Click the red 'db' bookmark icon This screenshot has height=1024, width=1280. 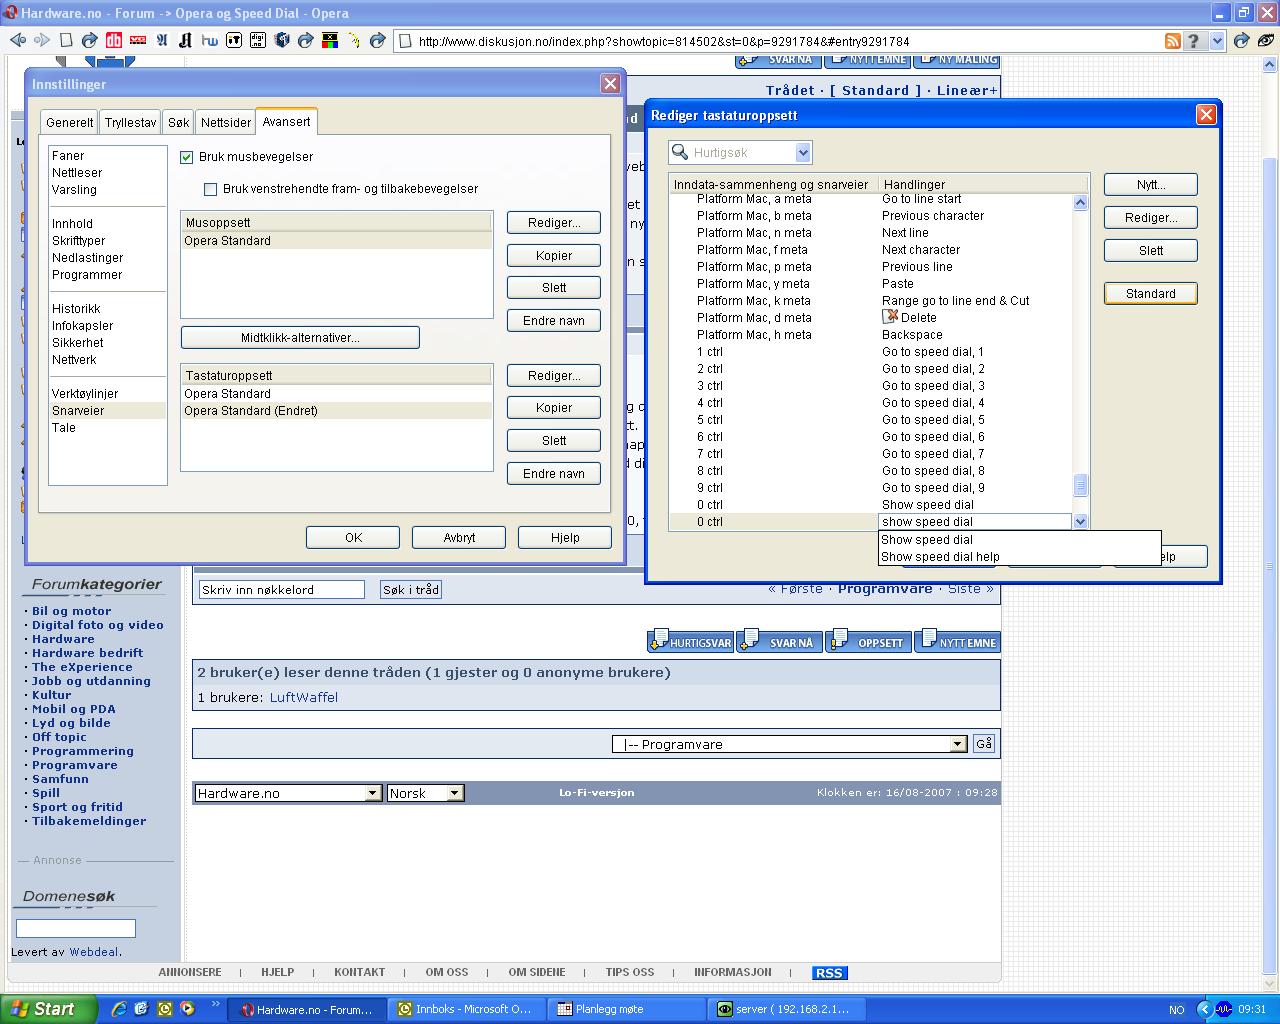(114, 40)
